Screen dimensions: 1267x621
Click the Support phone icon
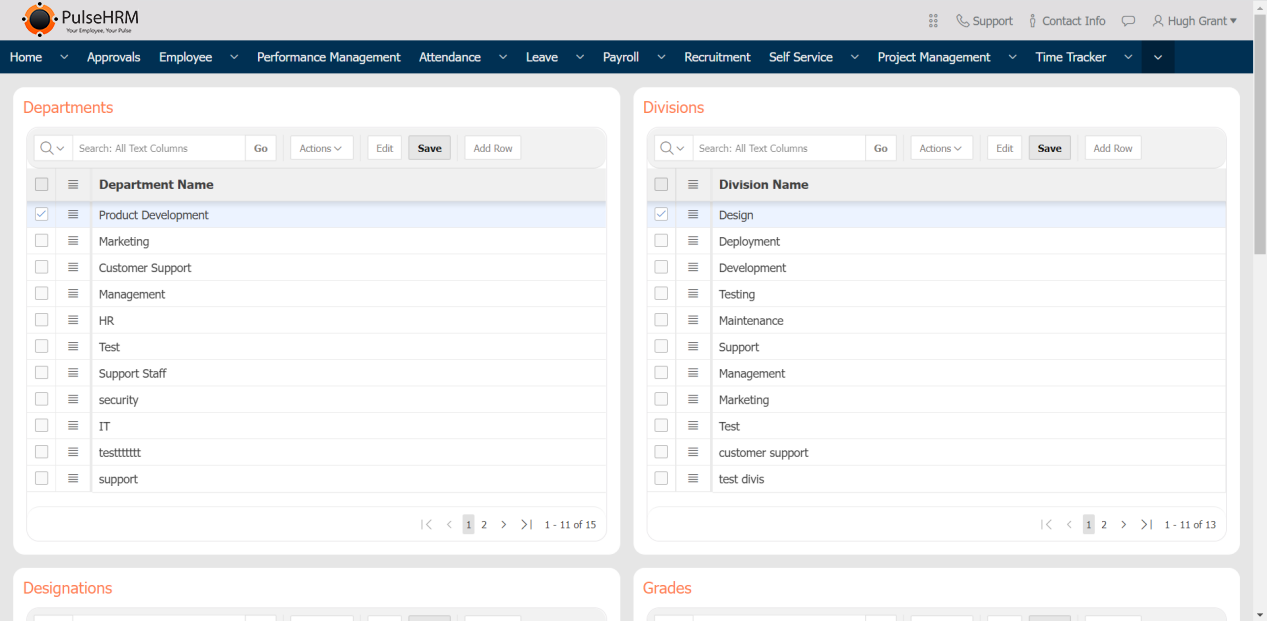962,21
